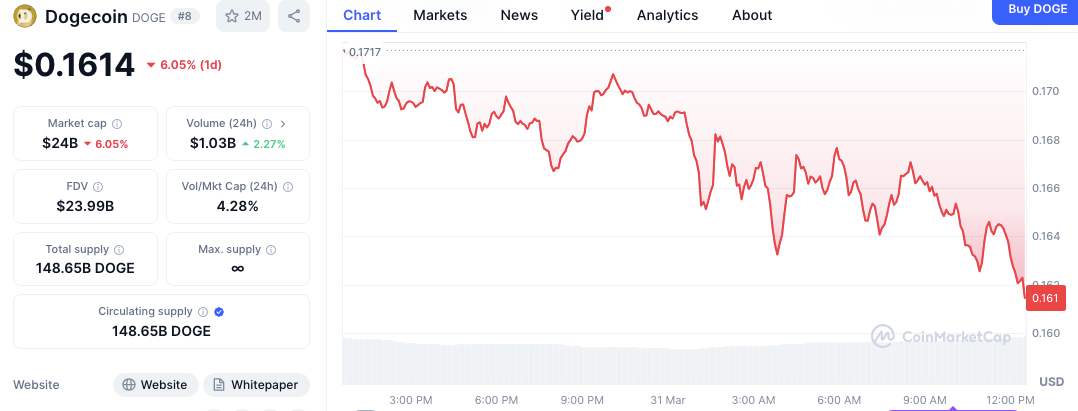This screenshot has width=1078, height=411.
Task: Click the Dogecoin logo icon
Action: [x=25, y=16]
